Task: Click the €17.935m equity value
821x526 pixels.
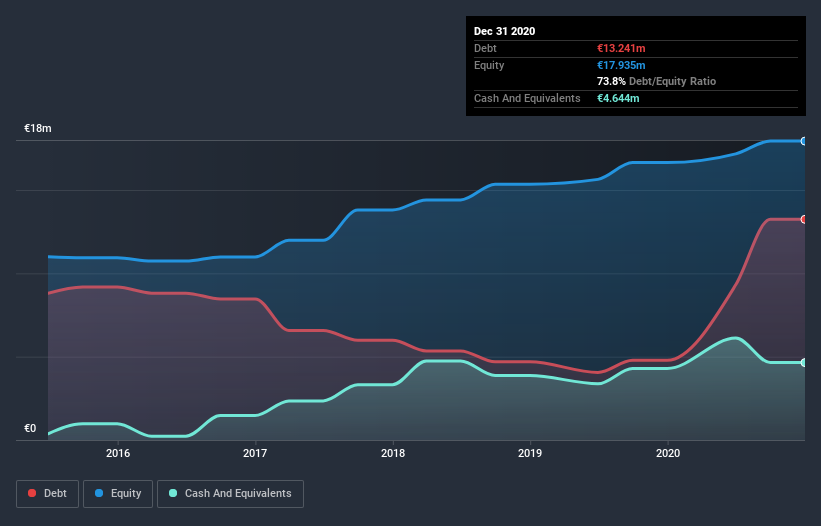Action: pos(621,65)
